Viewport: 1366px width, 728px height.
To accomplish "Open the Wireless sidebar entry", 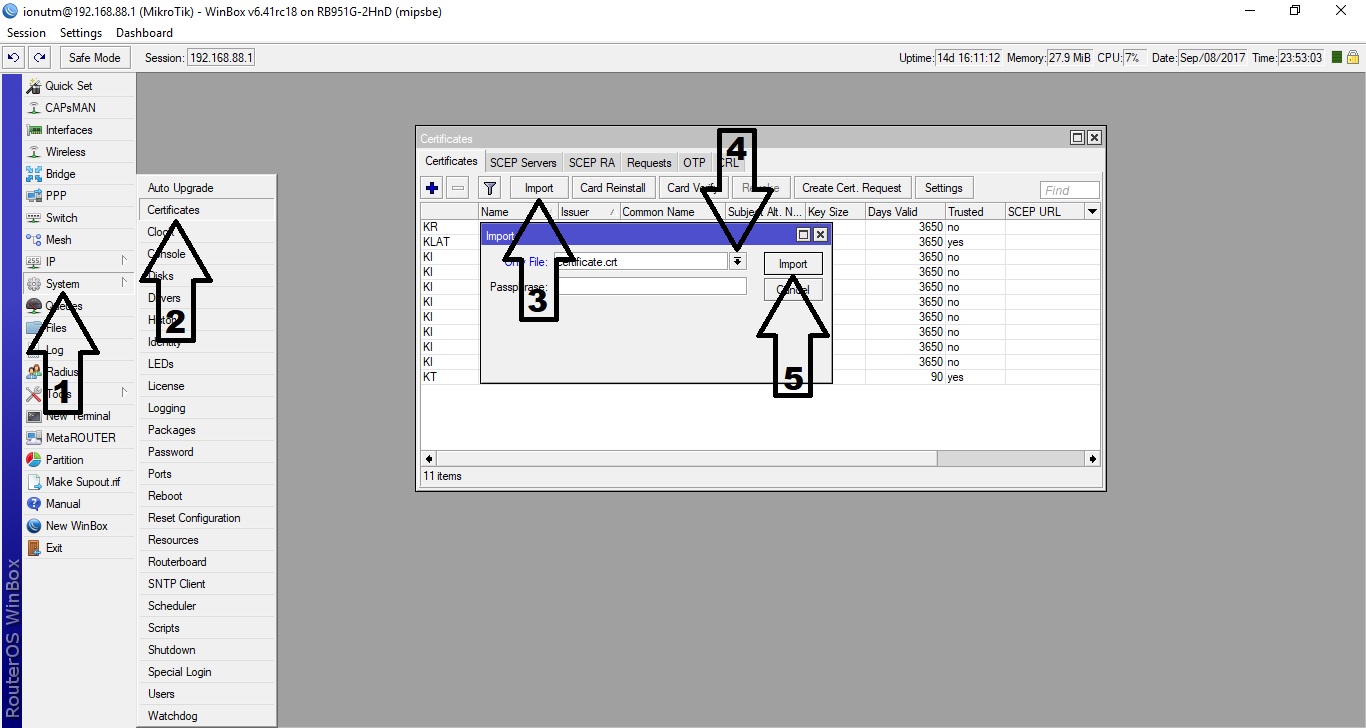I will tap(65, 152).
